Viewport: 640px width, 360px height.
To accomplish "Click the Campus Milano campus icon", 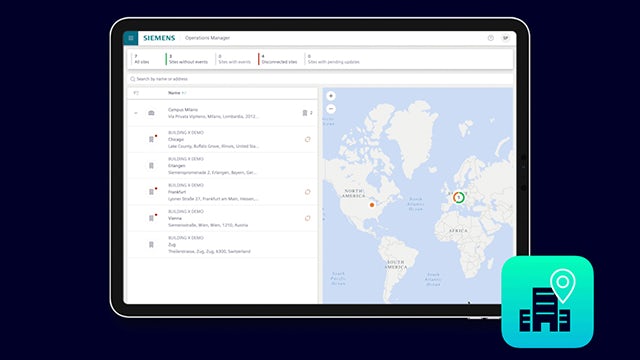I will click(x=151, y=113).
